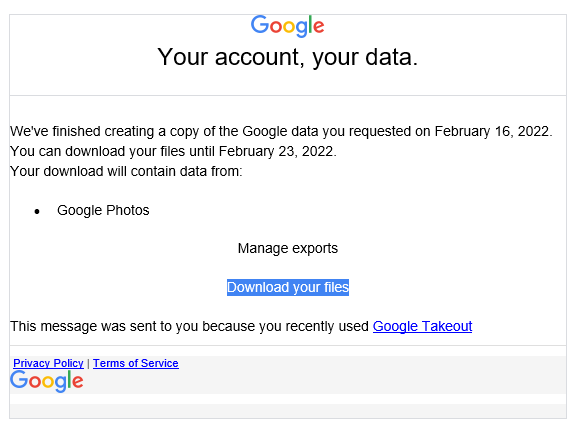Click the Download your files button
Screen dimensions: 575x431
pyautogui.click(x=288, y=287)
